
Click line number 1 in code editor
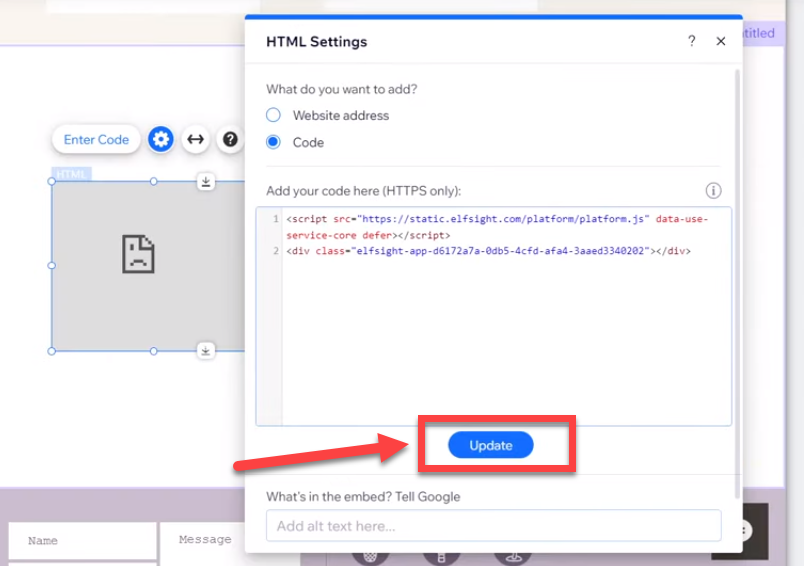[276, 219]
